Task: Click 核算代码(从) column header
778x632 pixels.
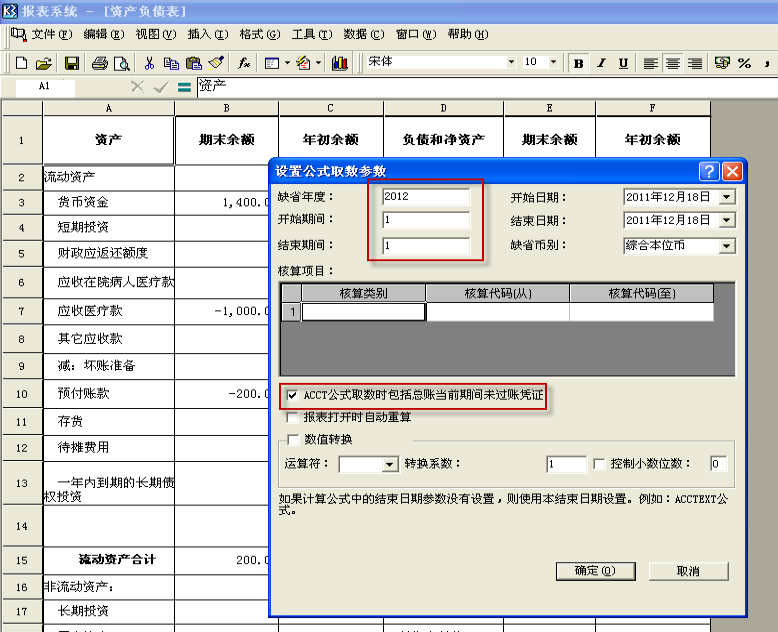Action: (x=498, y=293)
